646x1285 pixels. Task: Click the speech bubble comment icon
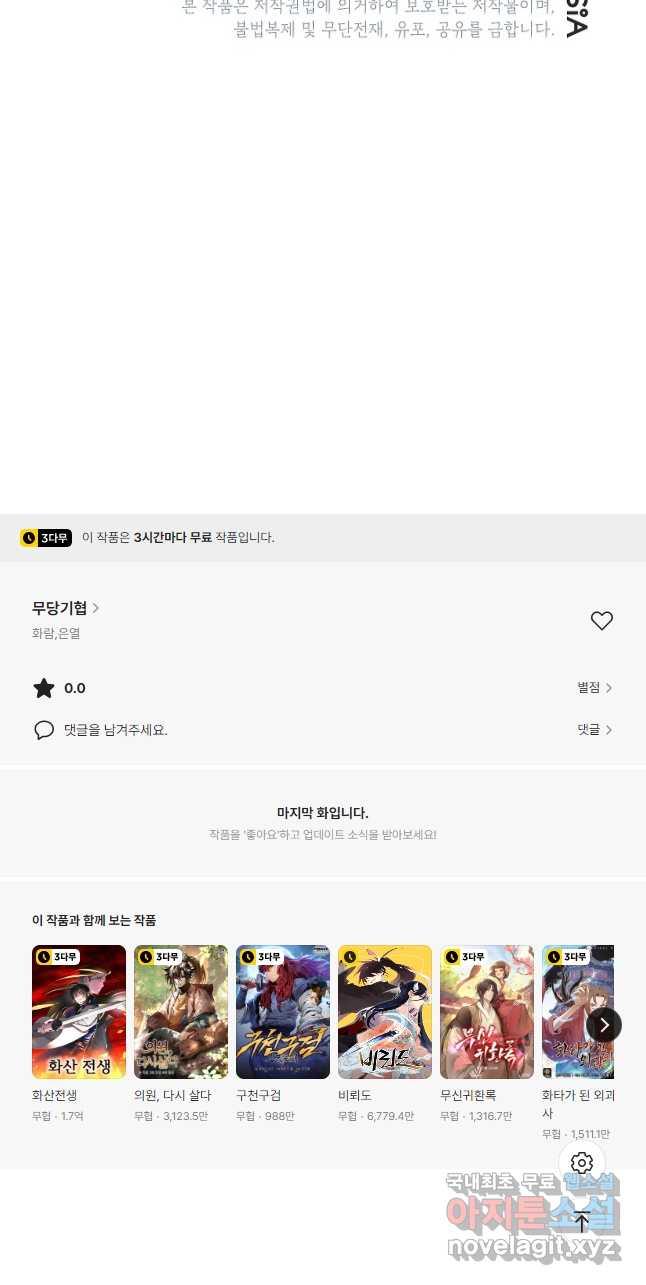(44, 730)
